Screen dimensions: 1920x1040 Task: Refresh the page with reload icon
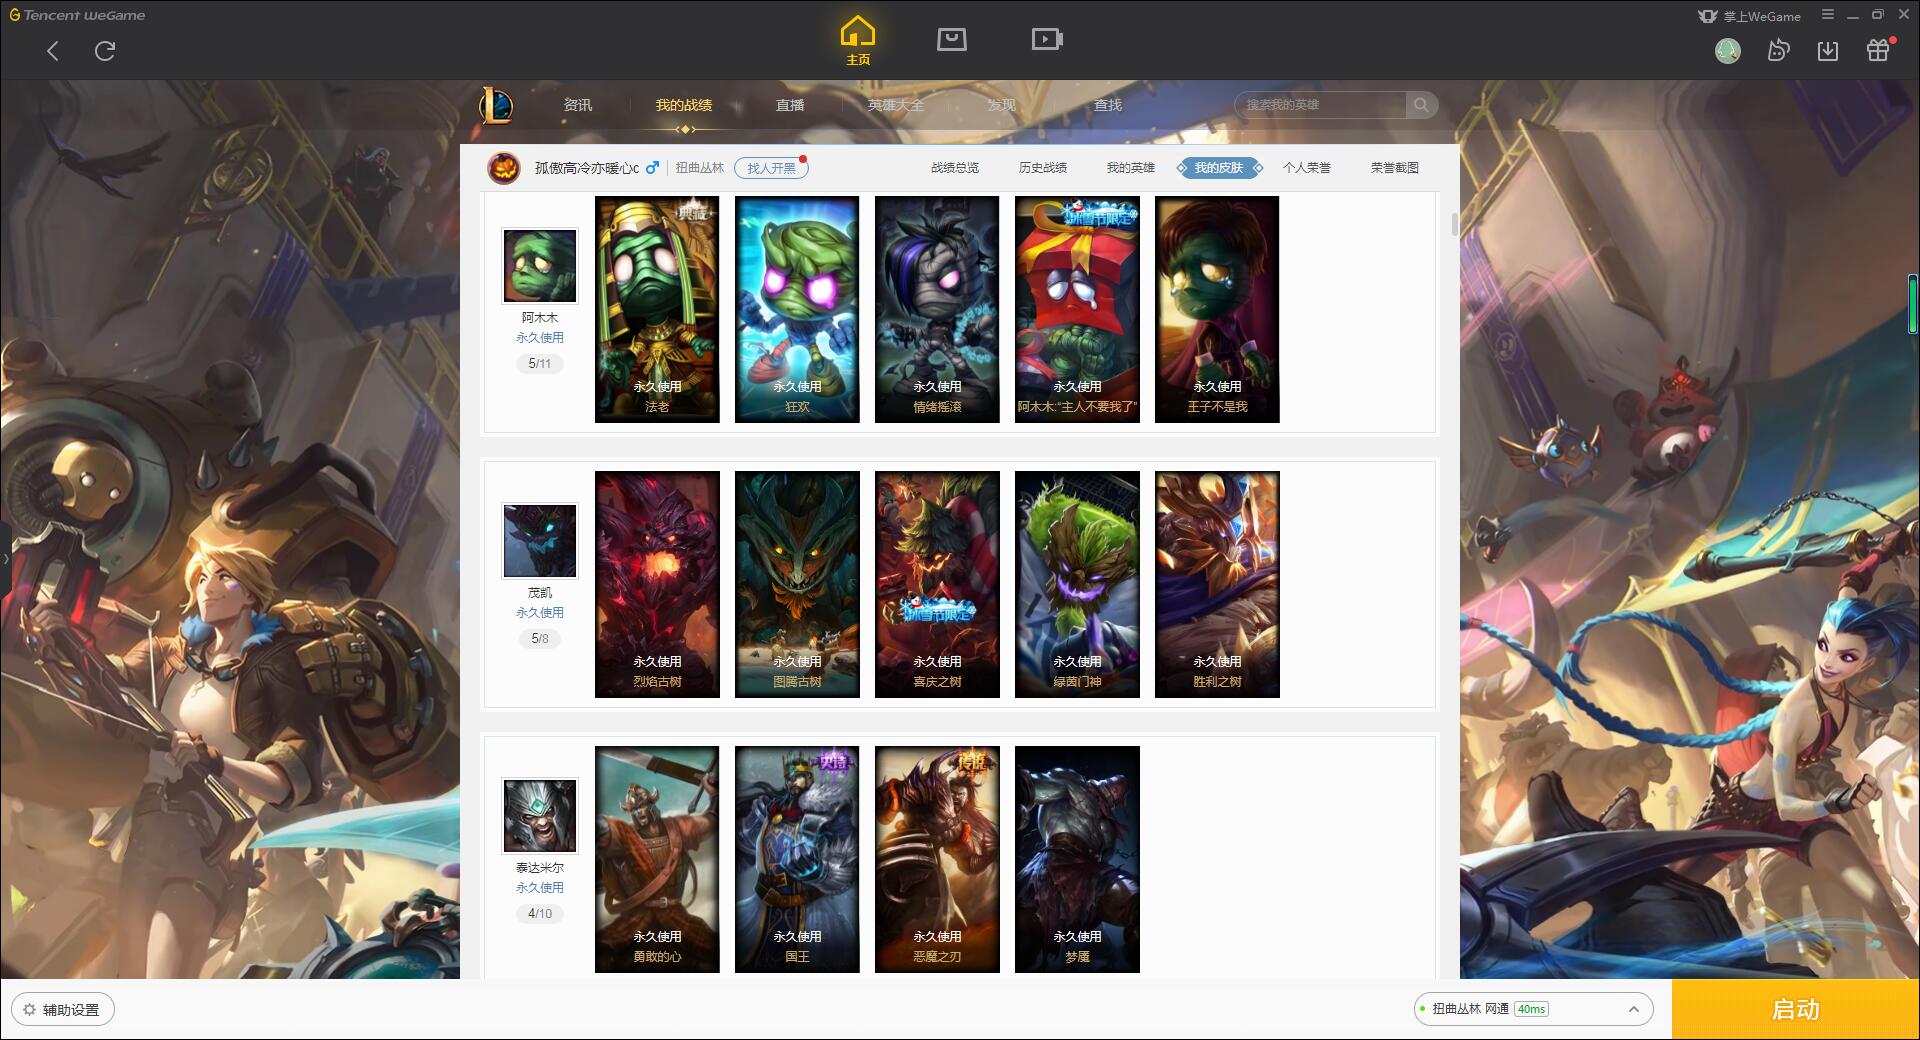tap(105, 51)
